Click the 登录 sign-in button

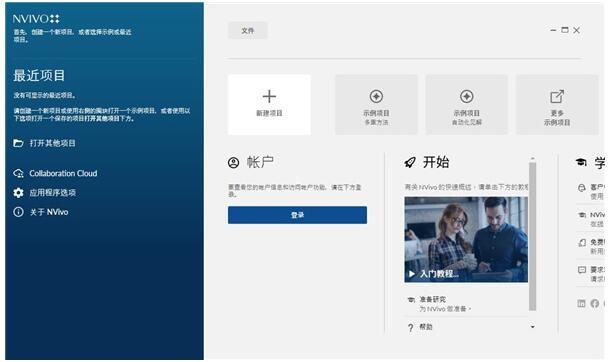[297, 215]
